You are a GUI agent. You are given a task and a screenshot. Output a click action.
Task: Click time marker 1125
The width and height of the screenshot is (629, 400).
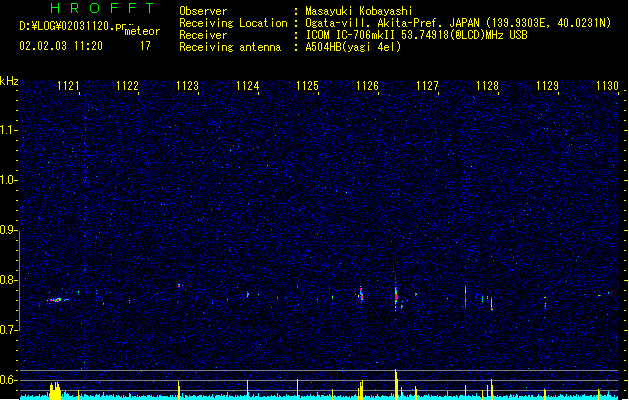[x=308, y=86]
